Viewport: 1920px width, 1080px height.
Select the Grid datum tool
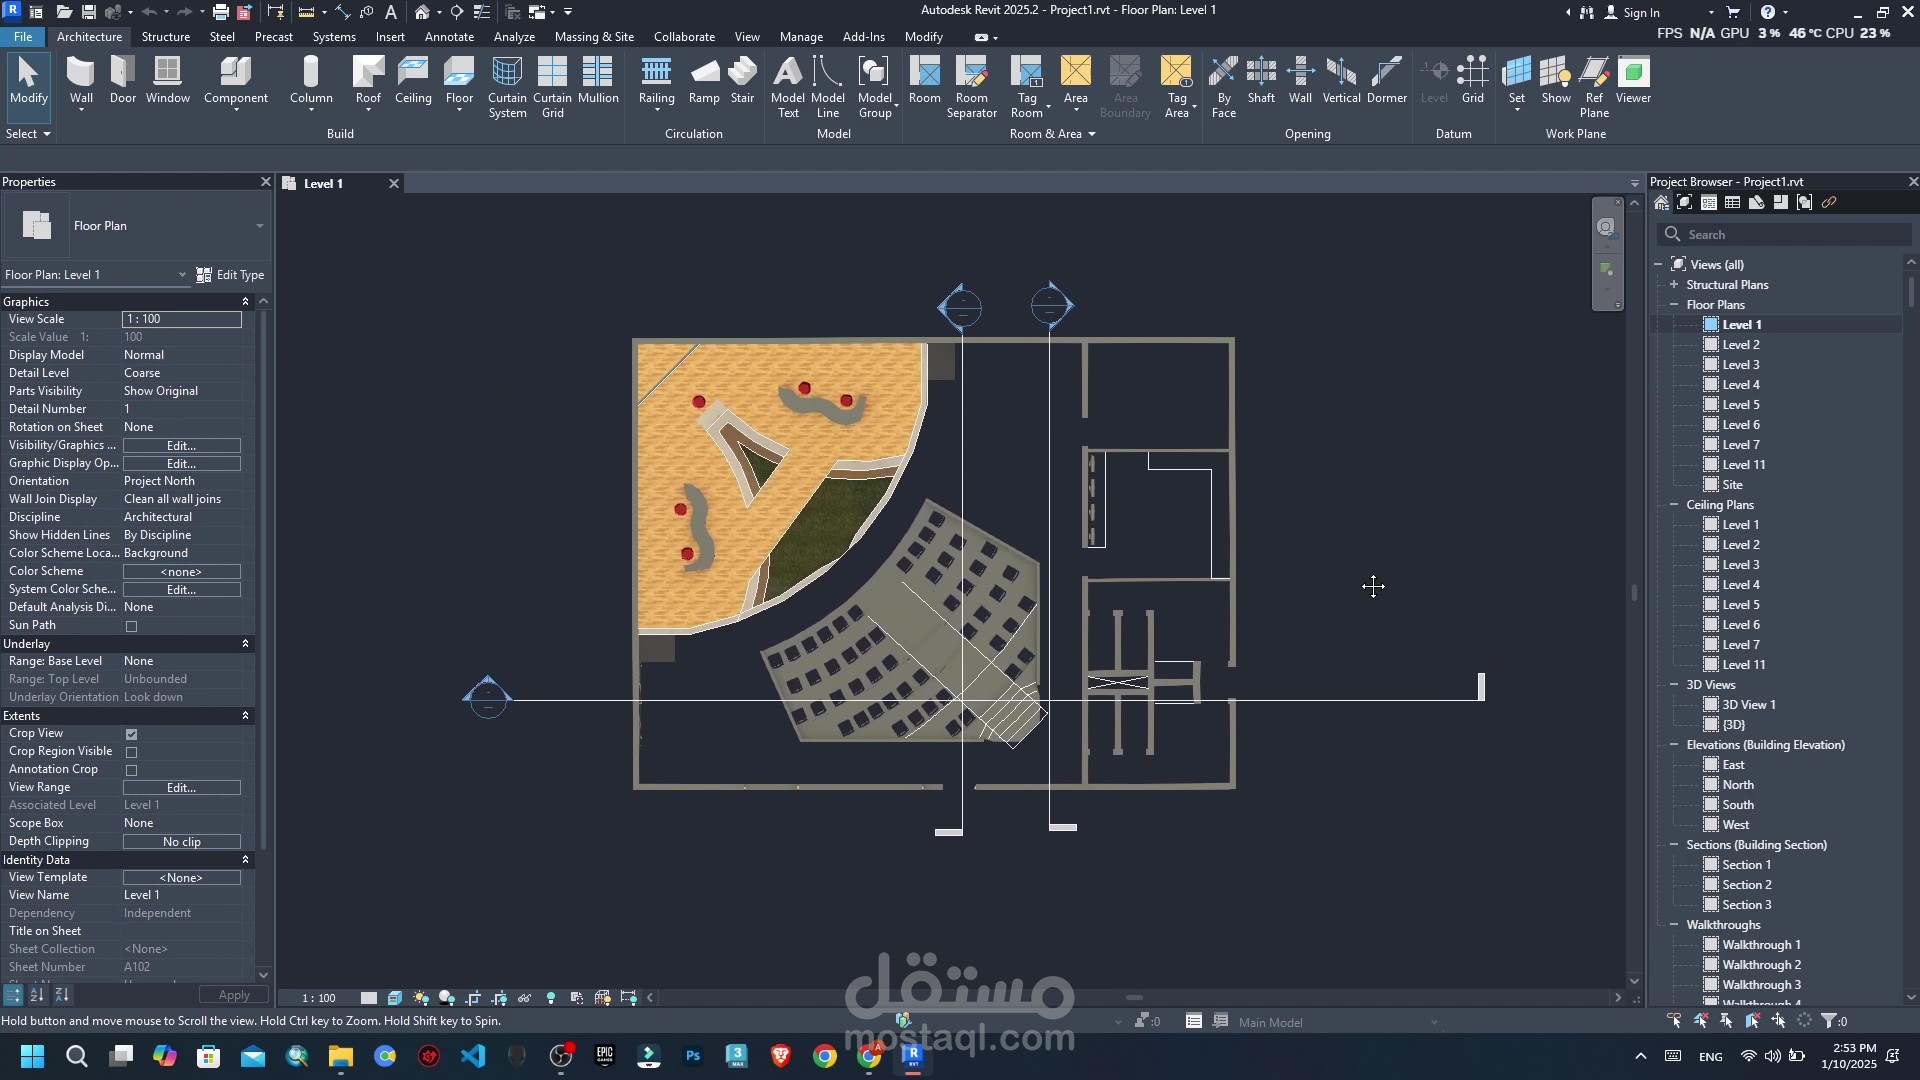coord(1472,80)
